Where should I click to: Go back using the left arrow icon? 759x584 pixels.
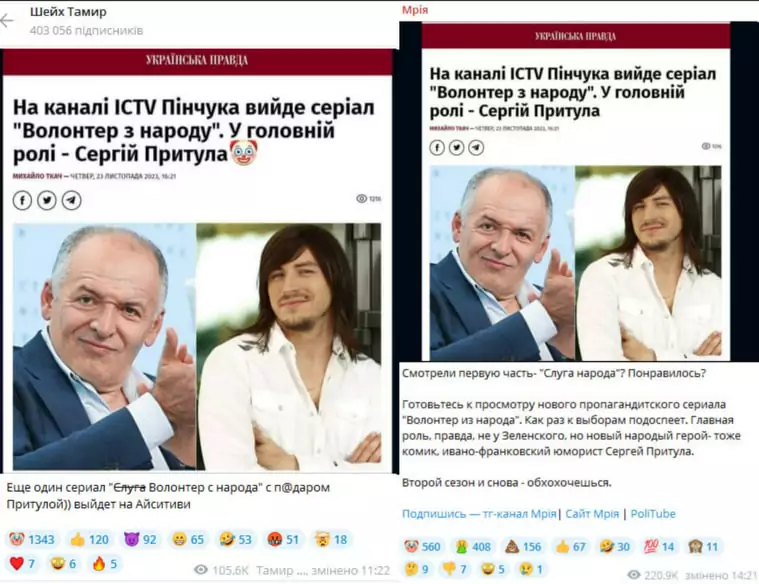(7, 21)
